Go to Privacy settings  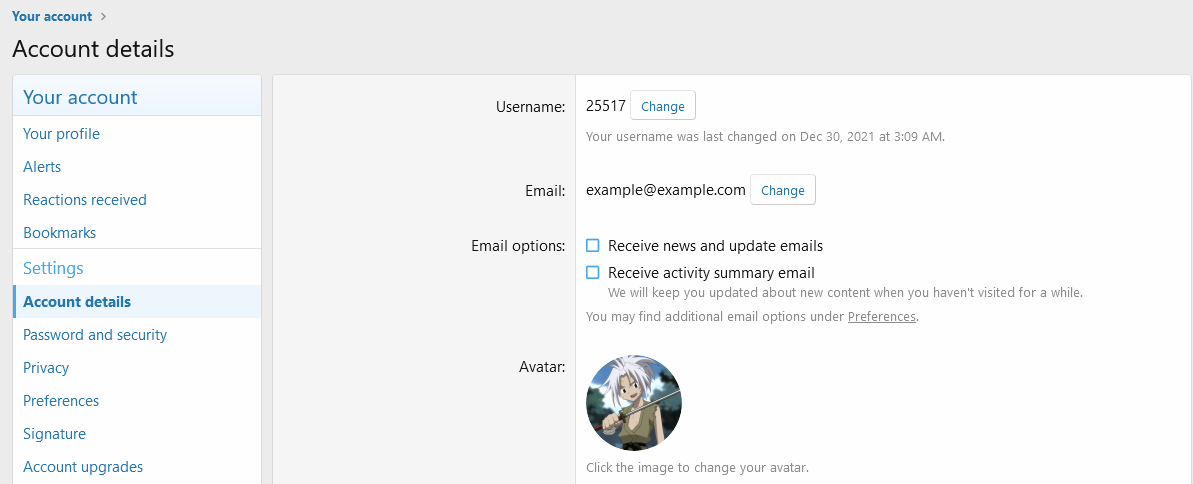pyautogui.click(x=46, y=368)
